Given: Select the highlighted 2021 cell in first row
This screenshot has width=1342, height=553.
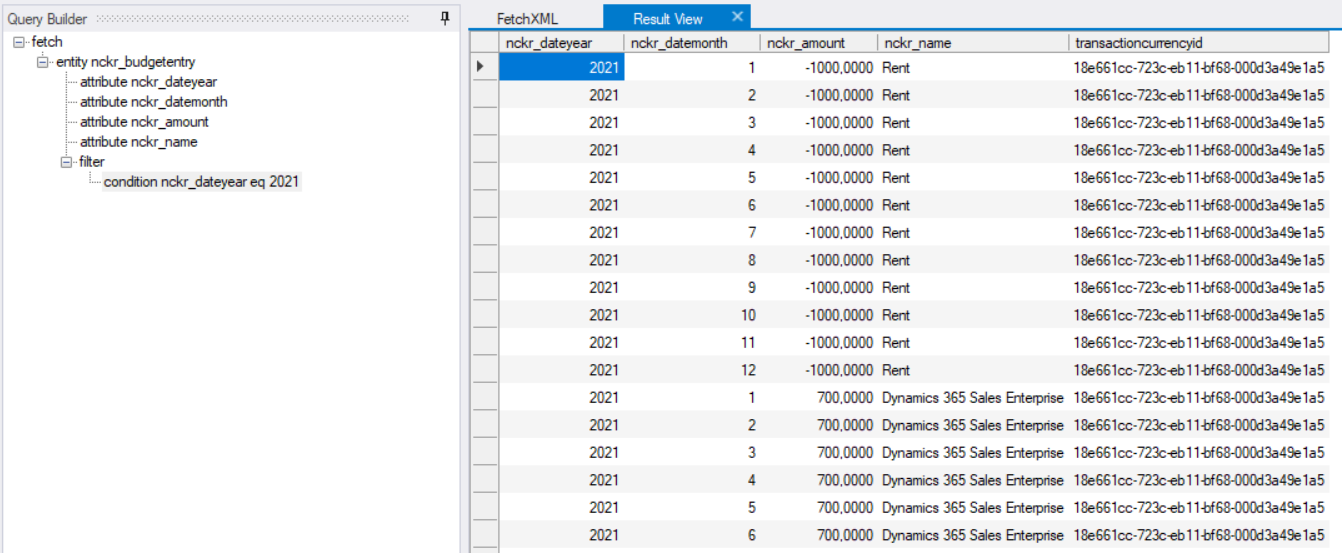Looking at the screenshot, I should coord(561,67).
